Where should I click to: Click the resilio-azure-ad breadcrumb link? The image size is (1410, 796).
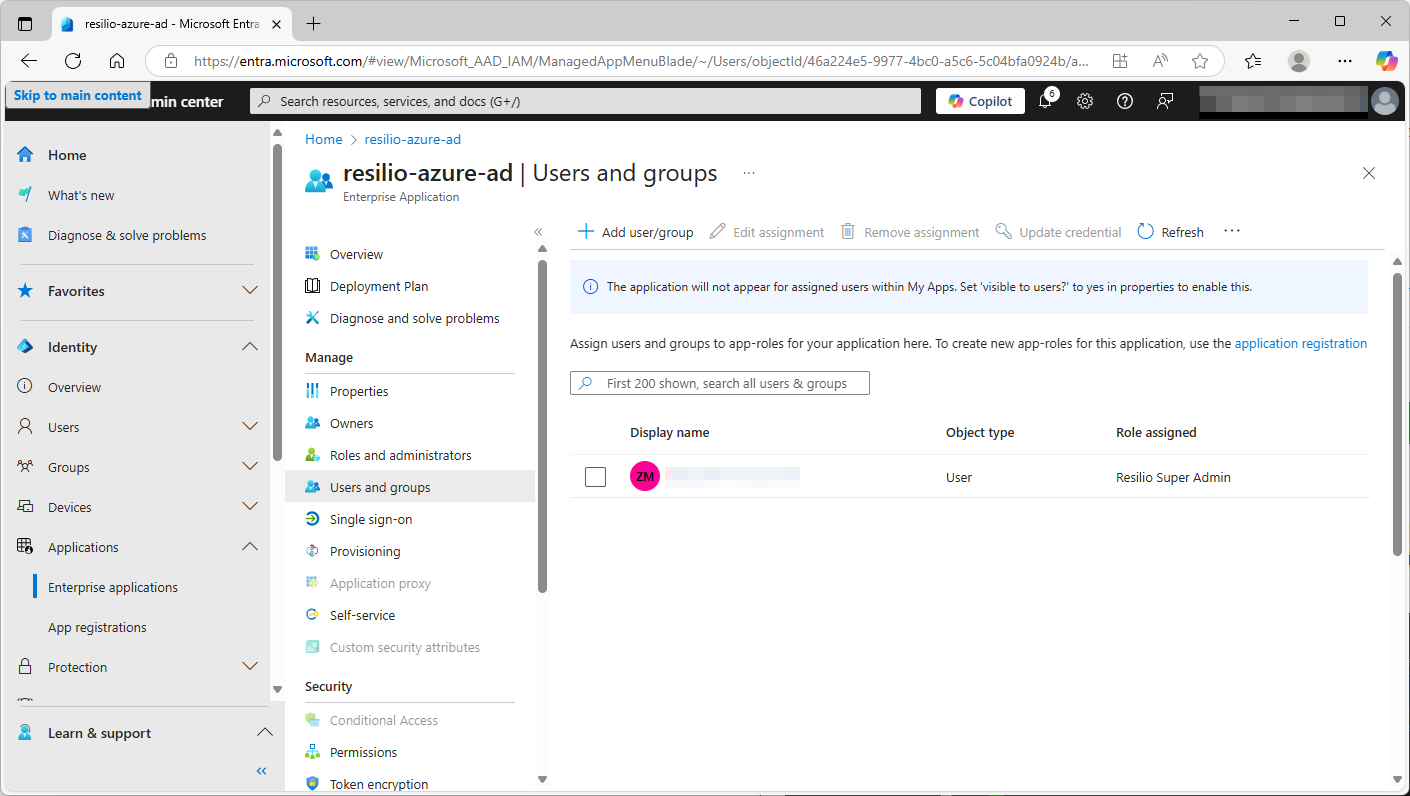click(x=412, y=139)
